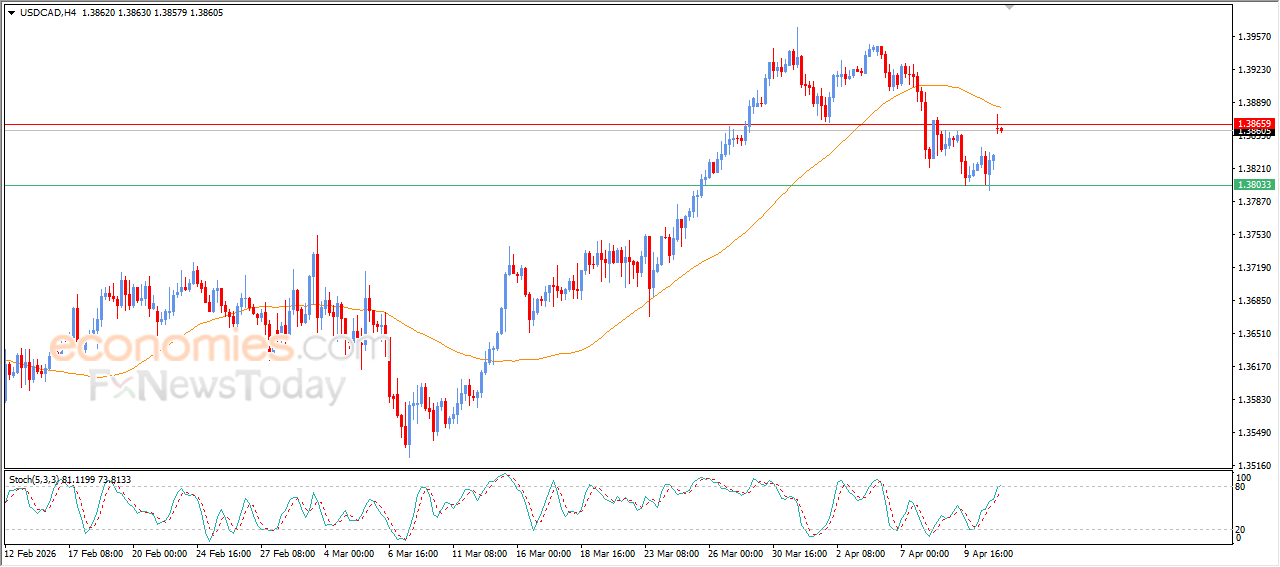The image size is (1280, 567).
Task: Click the gray chart shift triangle marker
Action: pyautogui.click(x=1010, y=6)
